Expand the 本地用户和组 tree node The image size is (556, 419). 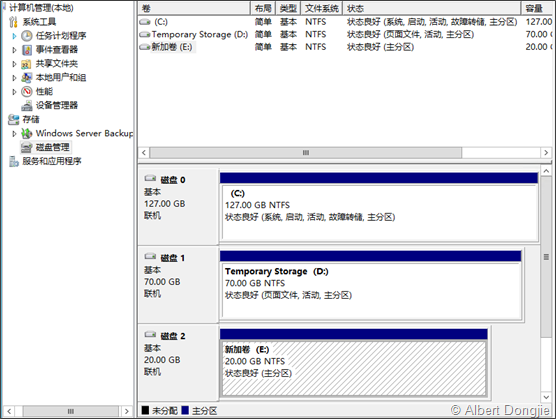click(14, 78)
